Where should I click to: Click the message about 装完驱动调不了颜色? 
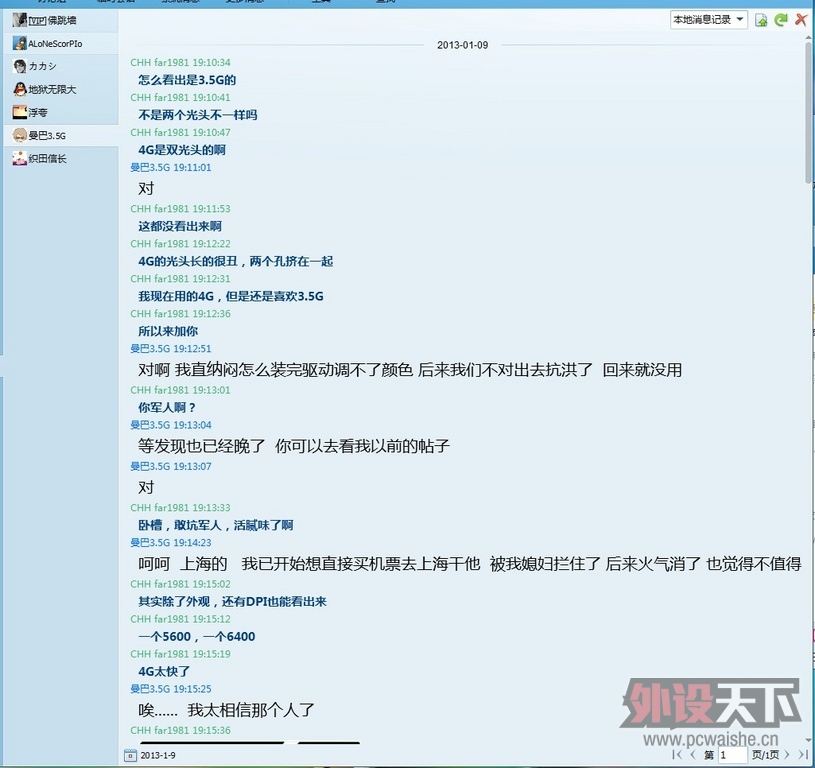coord(410,370)
